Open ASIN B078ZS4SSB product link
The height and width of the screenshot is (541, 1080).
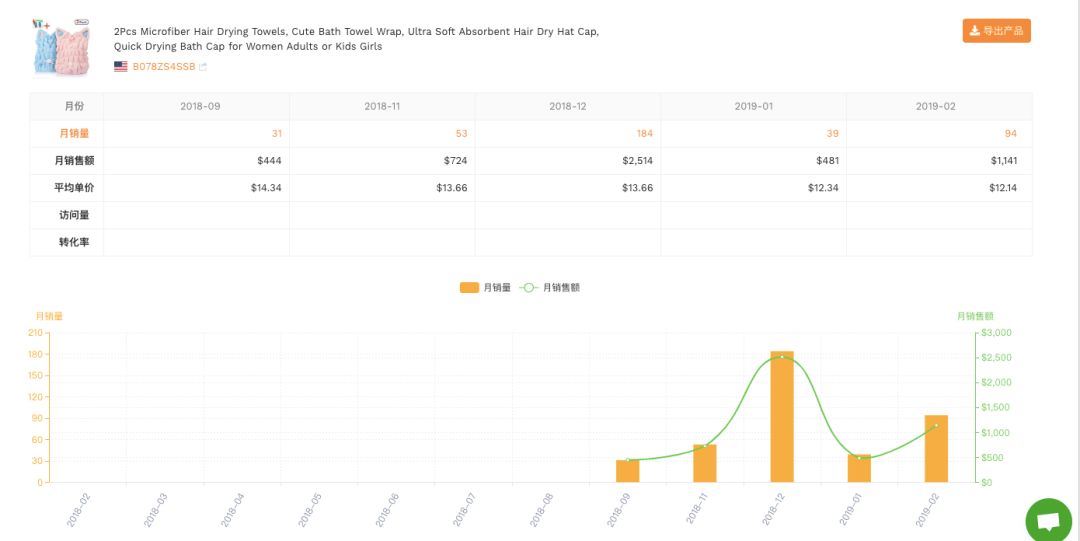pos(164,67)
